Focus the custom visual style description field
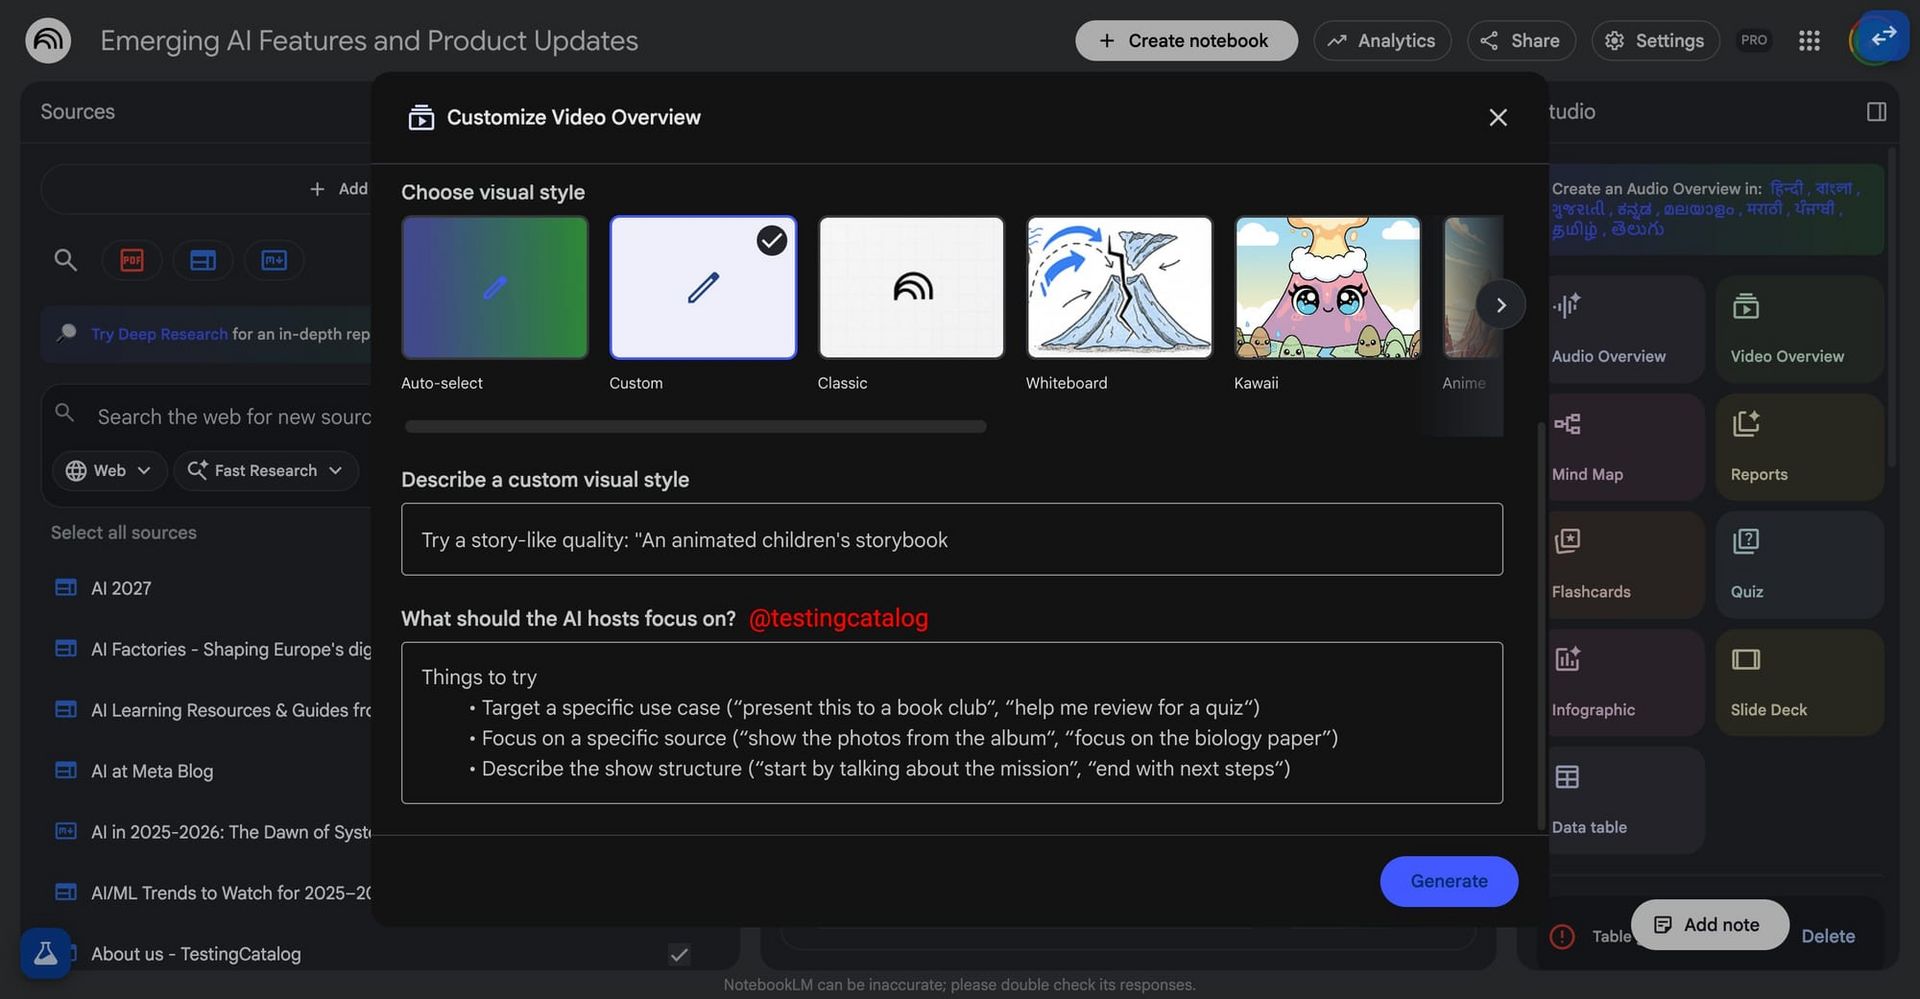This screenshot has width=1920, height=999. click(x=951, y=539)
